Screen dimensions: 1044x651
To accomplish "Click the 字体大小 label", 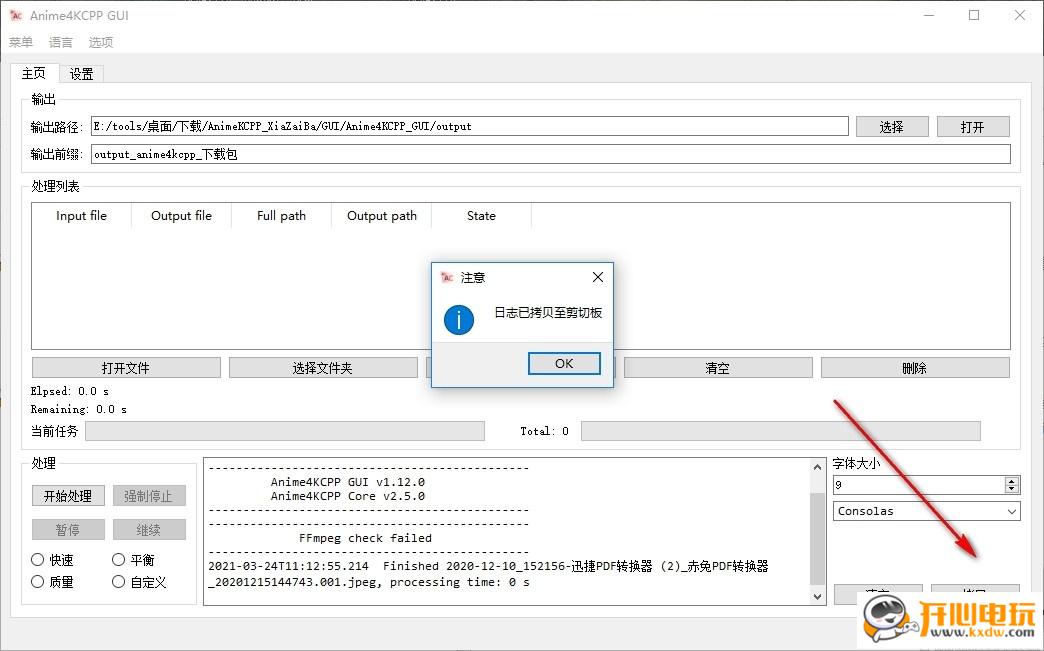I will coord(856,463).
